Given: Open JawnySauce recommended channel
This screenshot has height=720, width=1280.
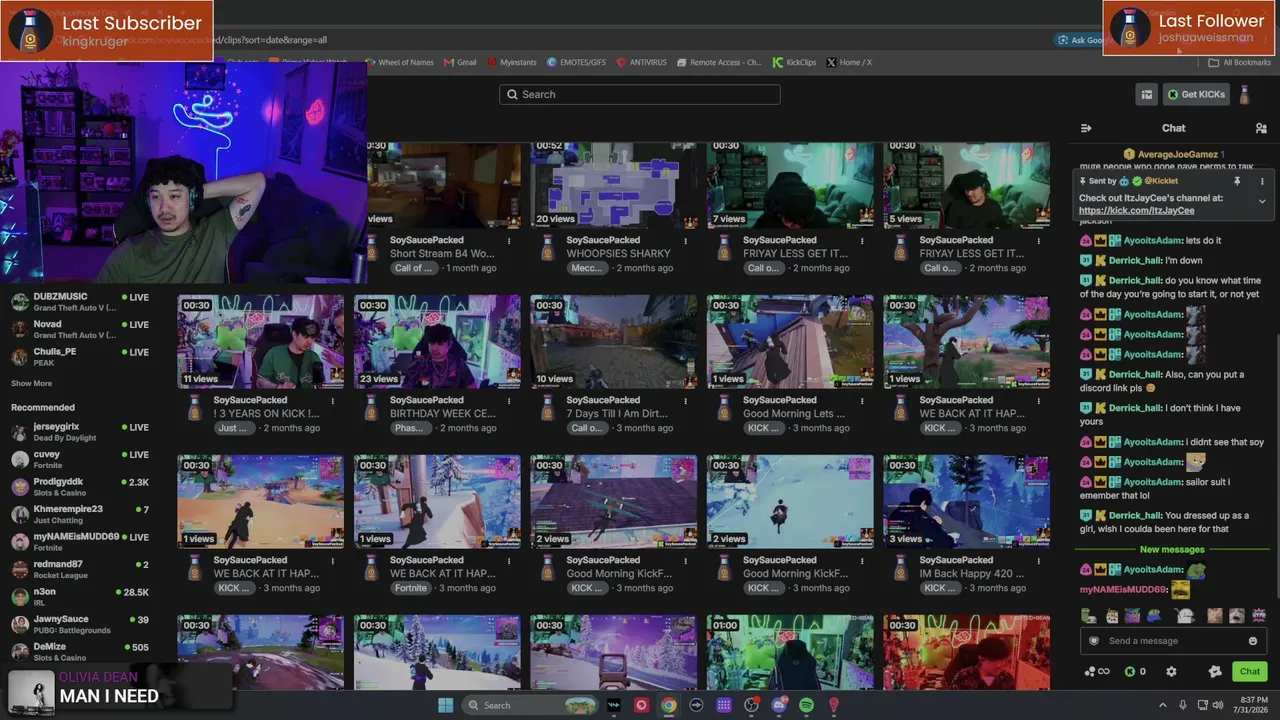Looking at the screenshot, I should [x=80, y=624].
